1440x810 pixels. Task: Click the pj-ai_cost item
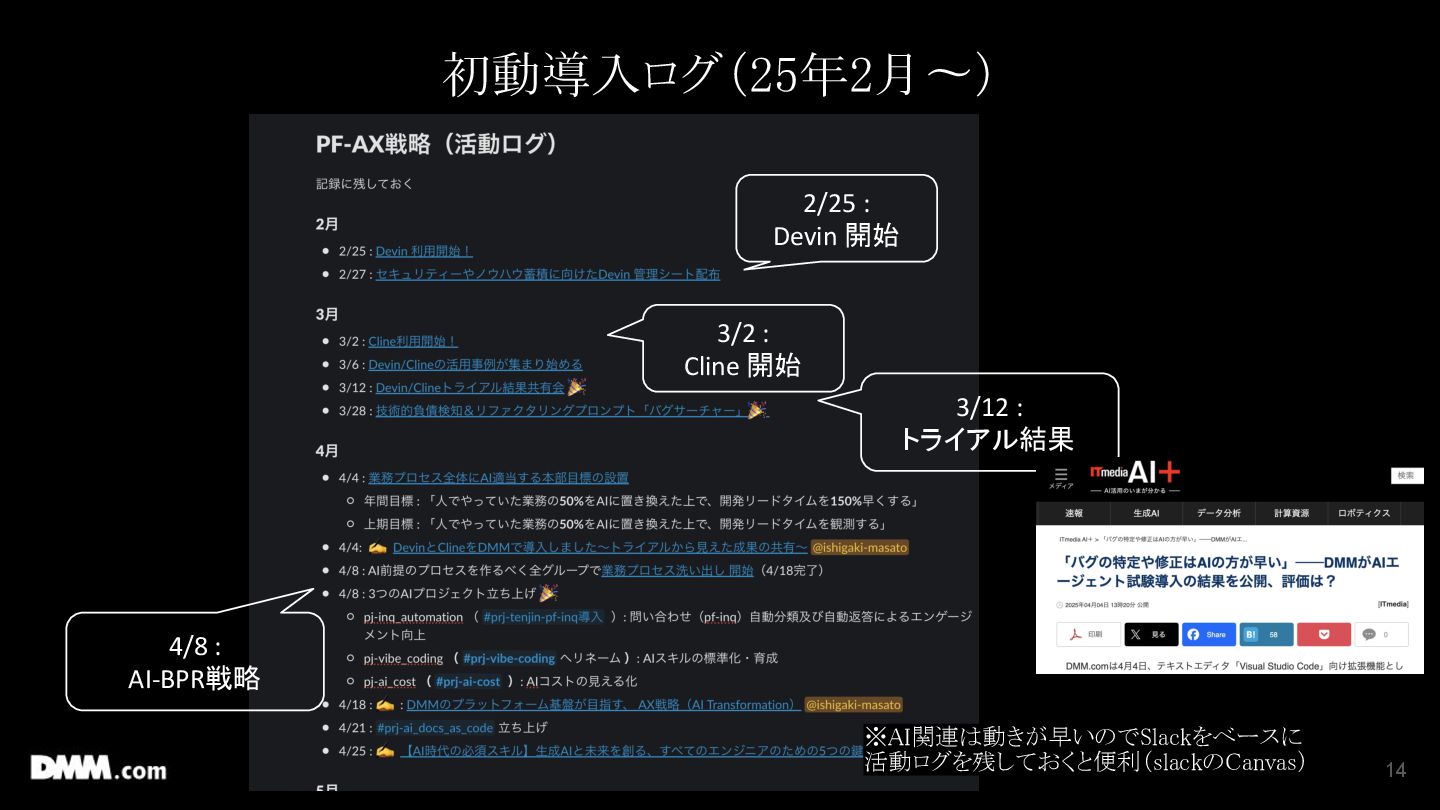pyautogui.click(x=390, y=682)
